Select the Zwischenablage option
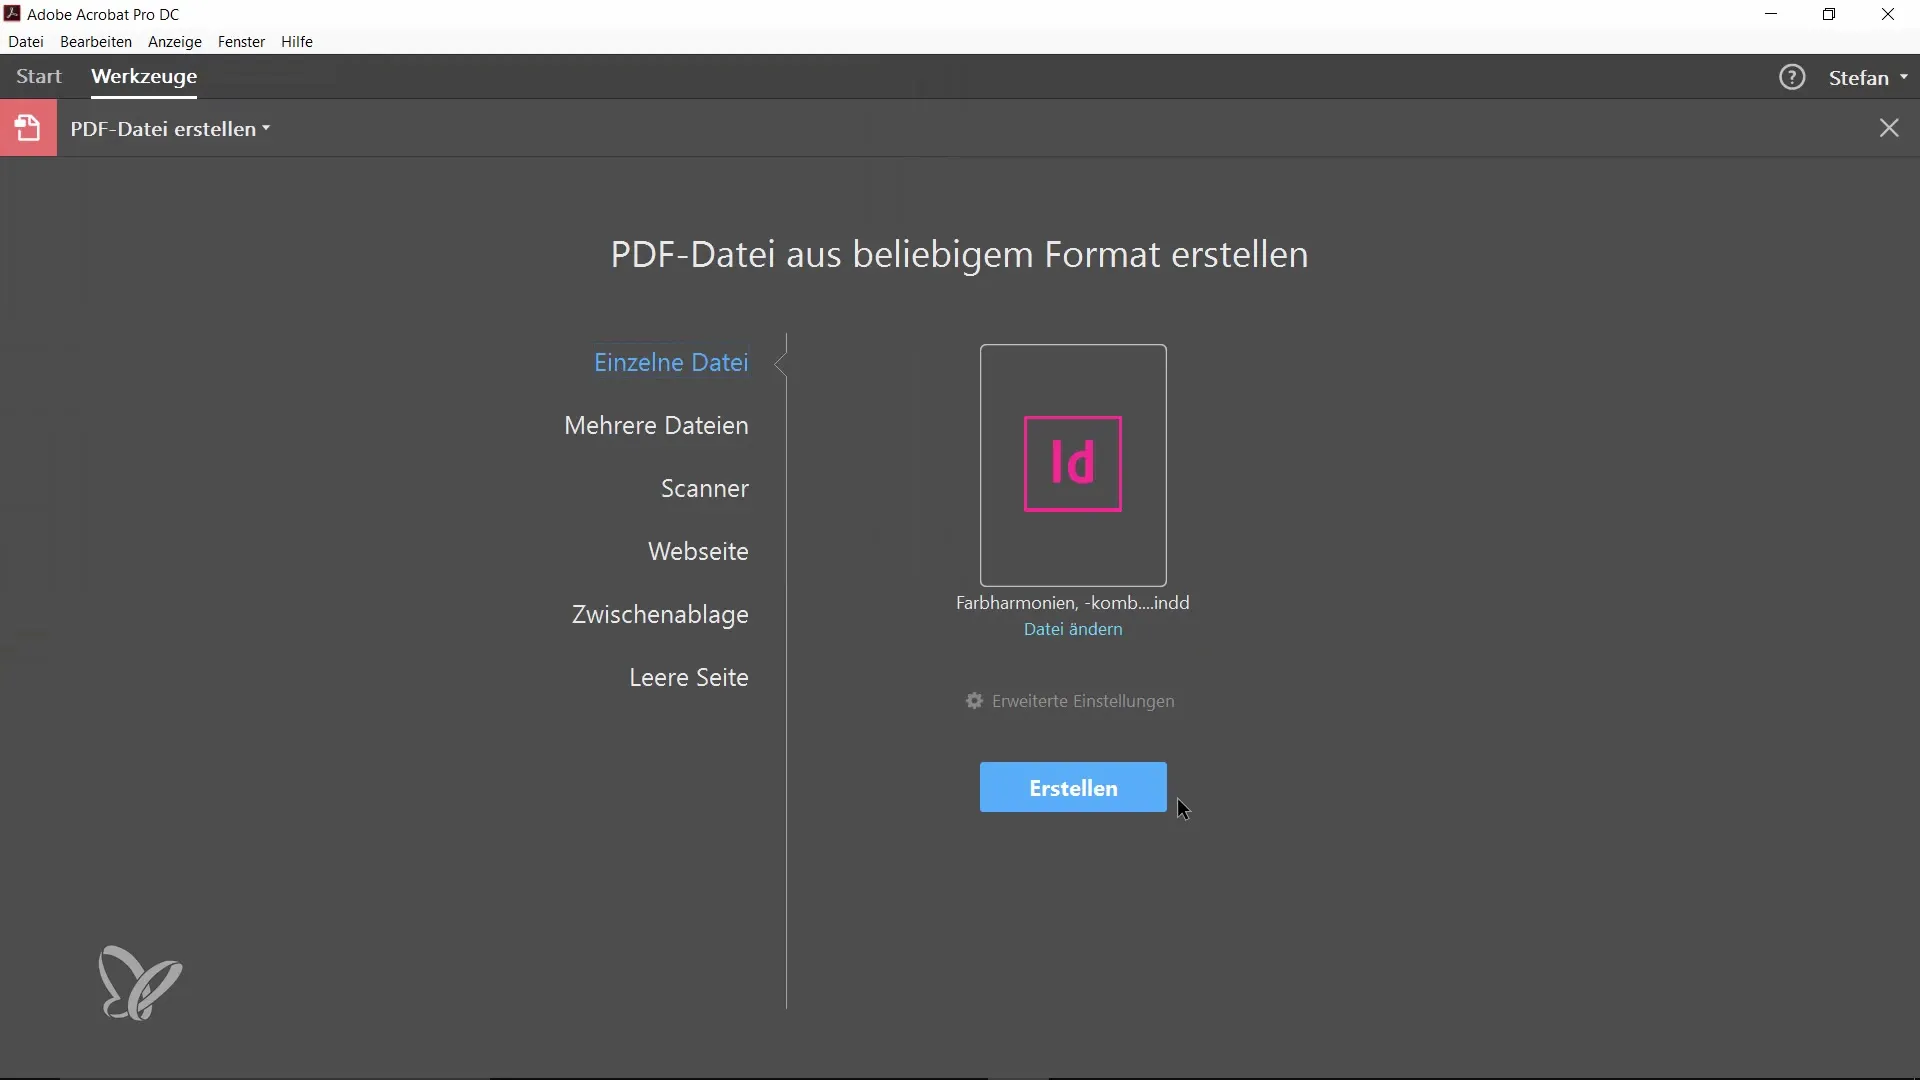This screenshot has height=1080, width=1920. [x=660, y=614]
